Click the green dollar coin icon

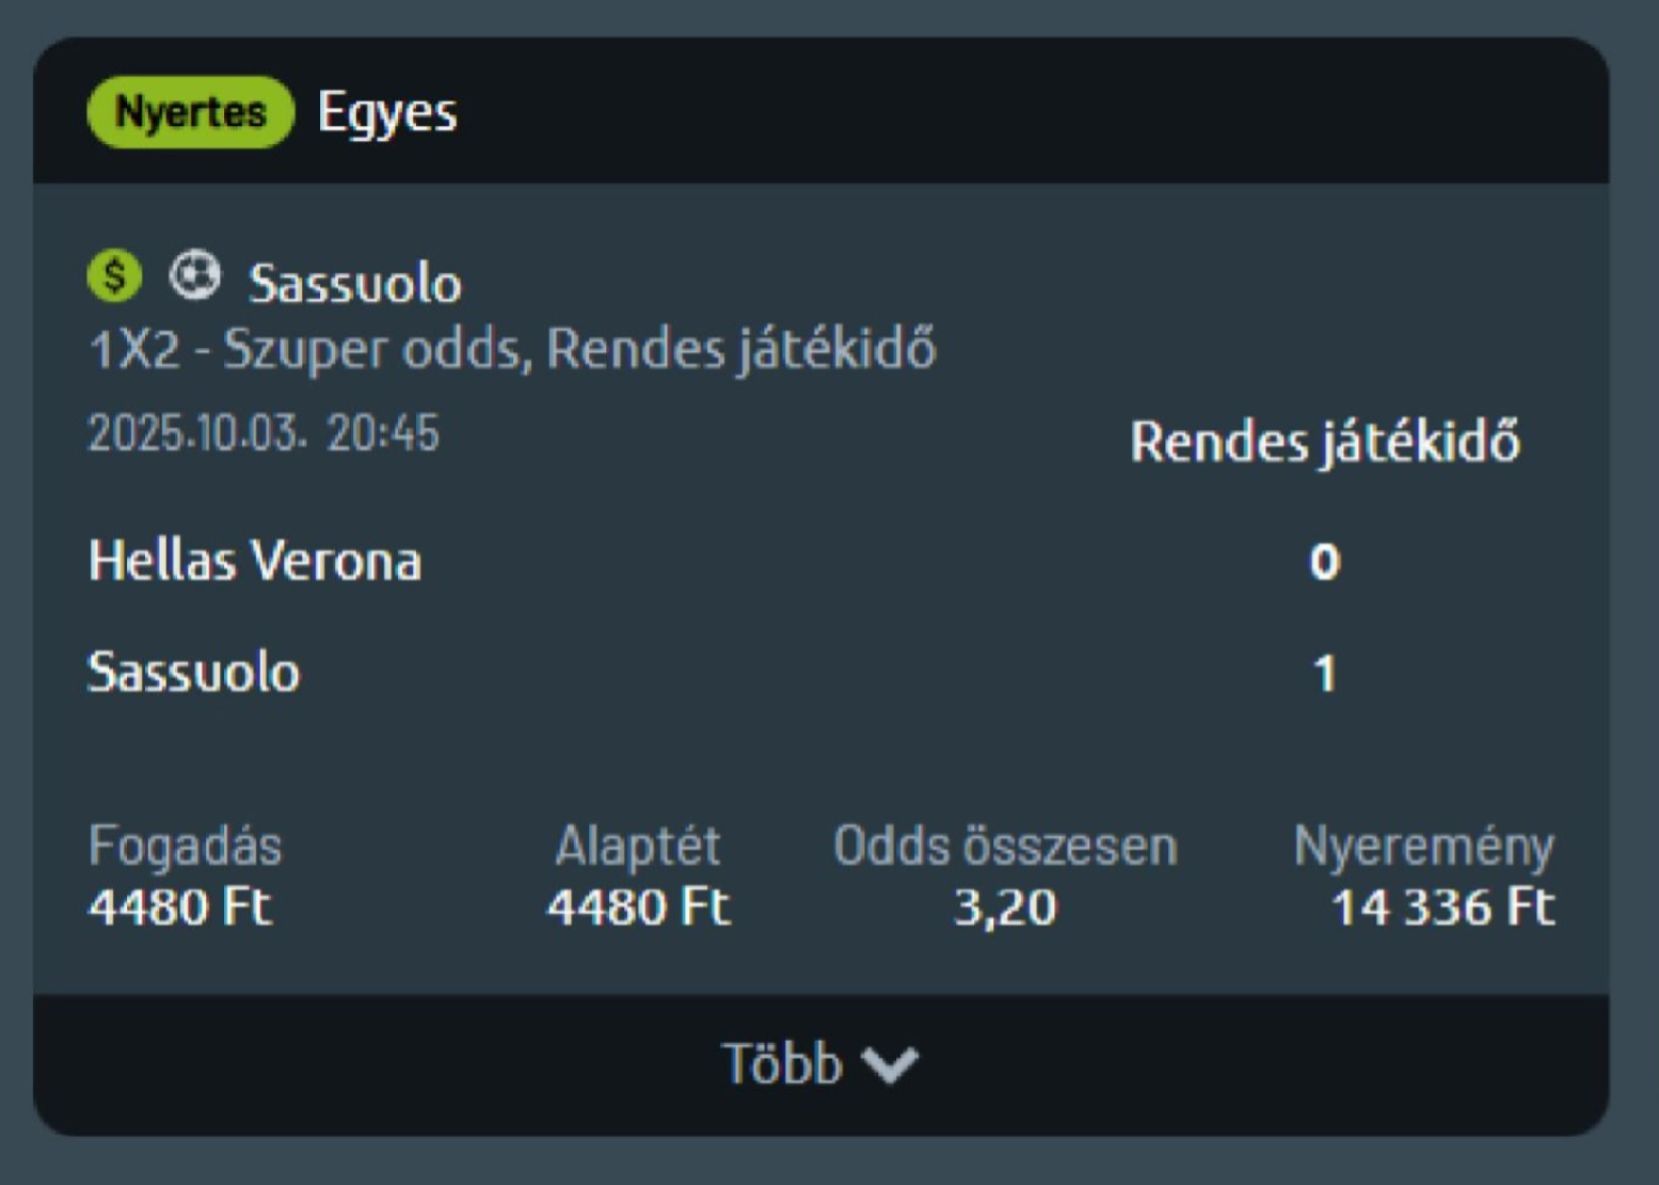click(x=115, y=276)
